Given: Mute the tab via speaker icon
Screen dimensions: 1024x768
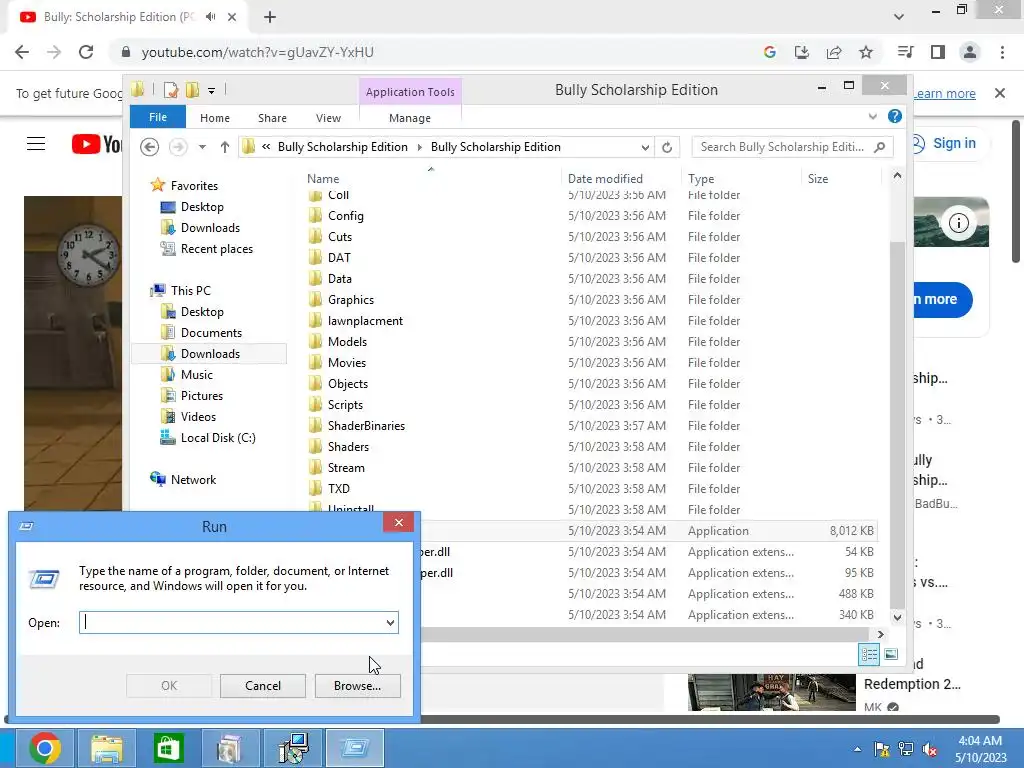Looking at the screenshot, I should coord(210,17).
